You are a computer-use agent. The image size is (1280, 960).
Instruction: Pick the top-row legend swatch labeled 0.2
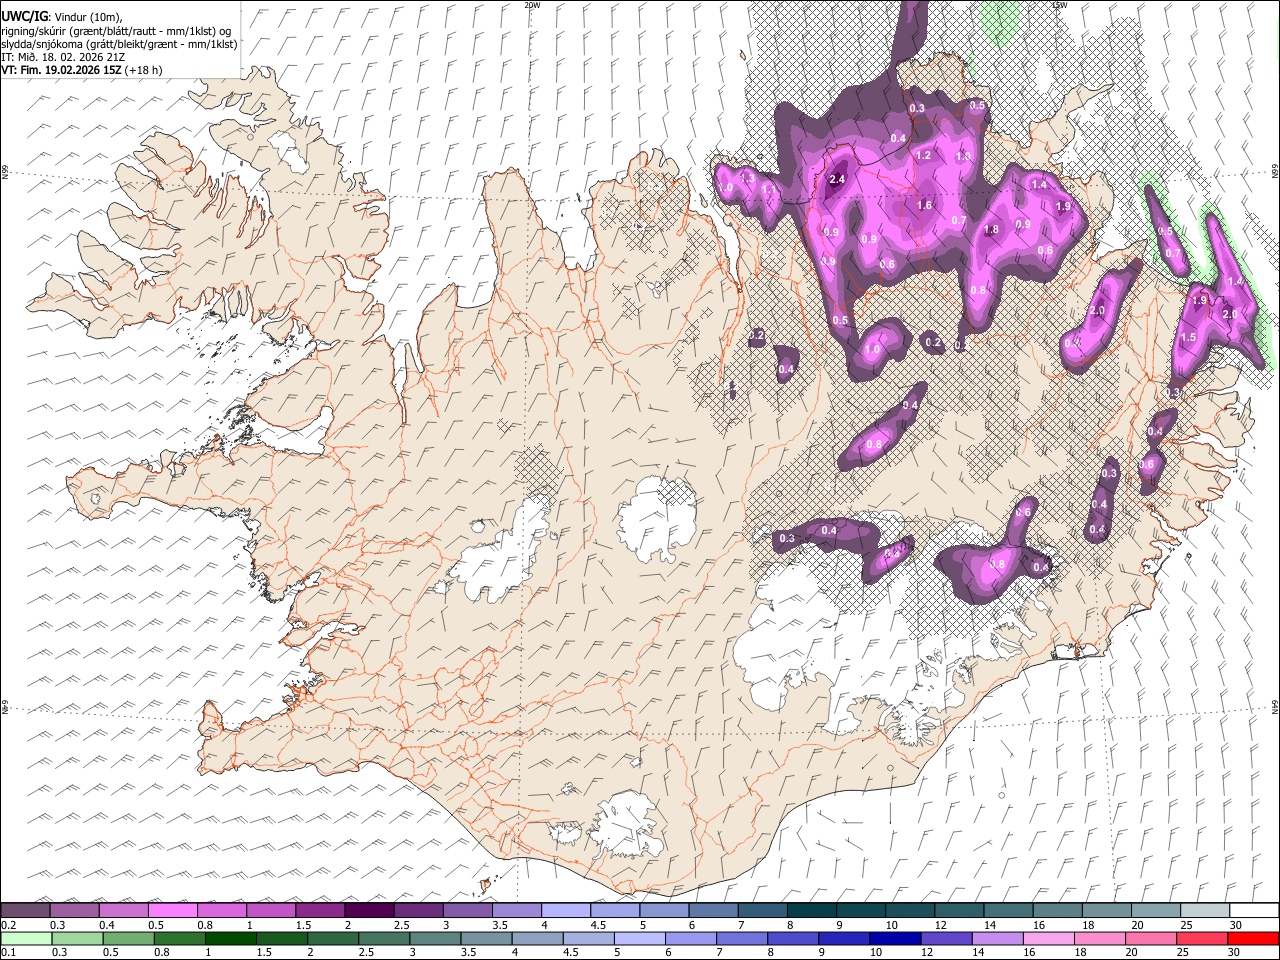25,911
